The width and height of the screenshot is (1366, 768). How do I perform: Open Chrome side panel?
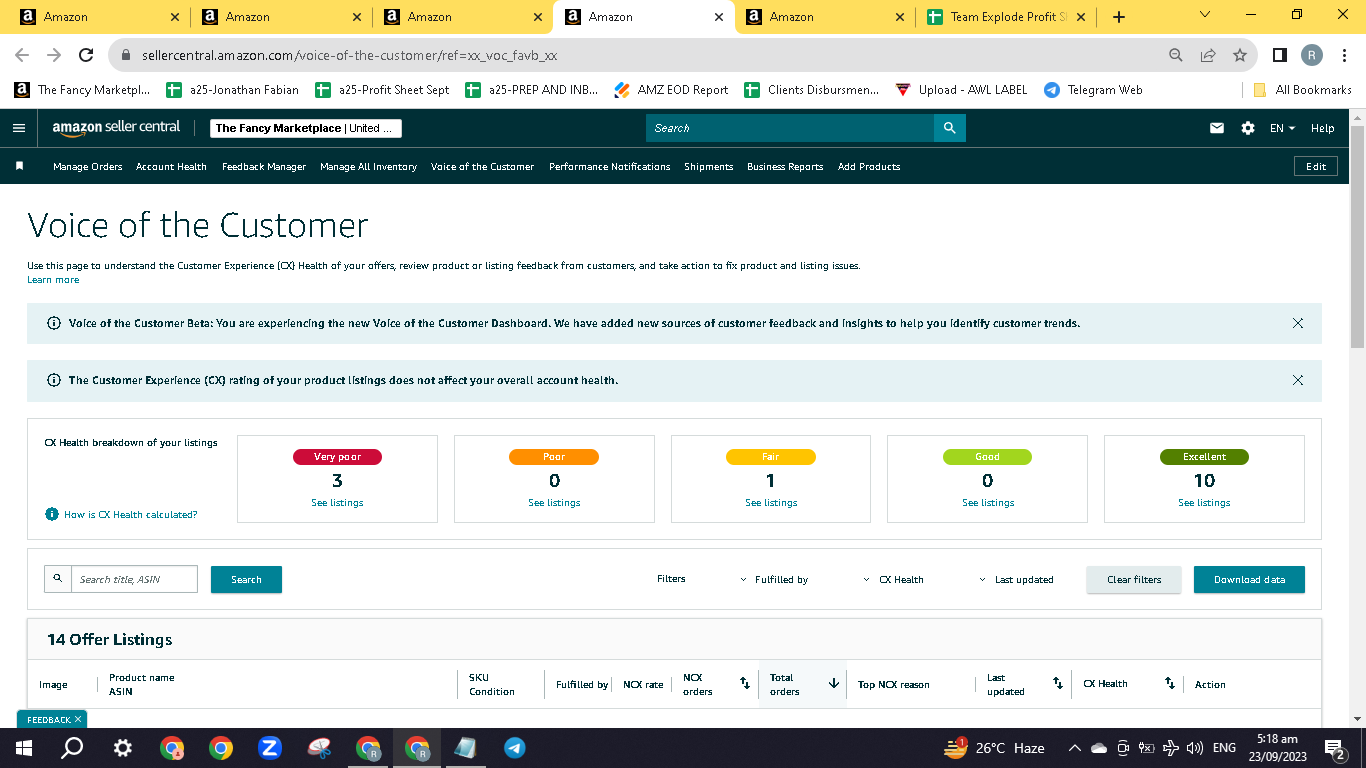(x=1280, y=55)
